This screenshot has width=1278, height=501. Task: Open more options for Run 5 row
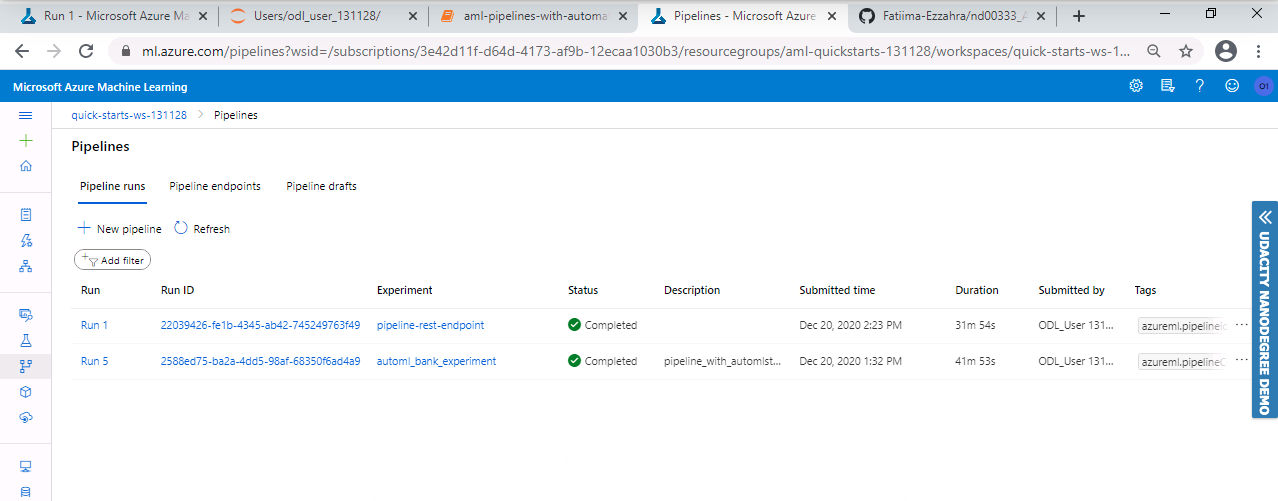tap(1242, 361)
